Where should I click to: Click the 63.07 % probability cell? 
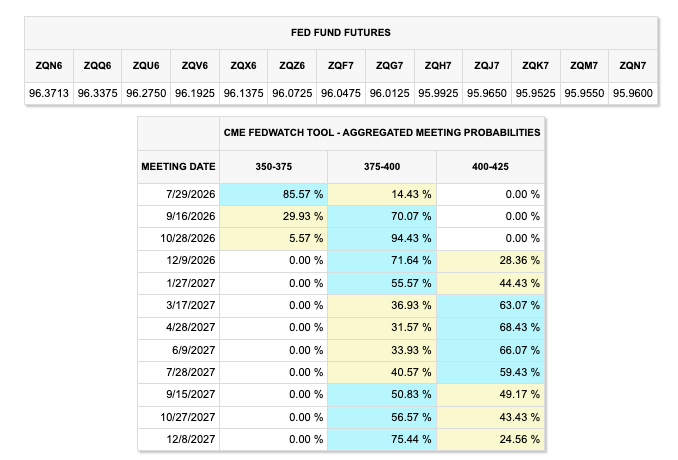pyautogui.click(x=490, y=306)
